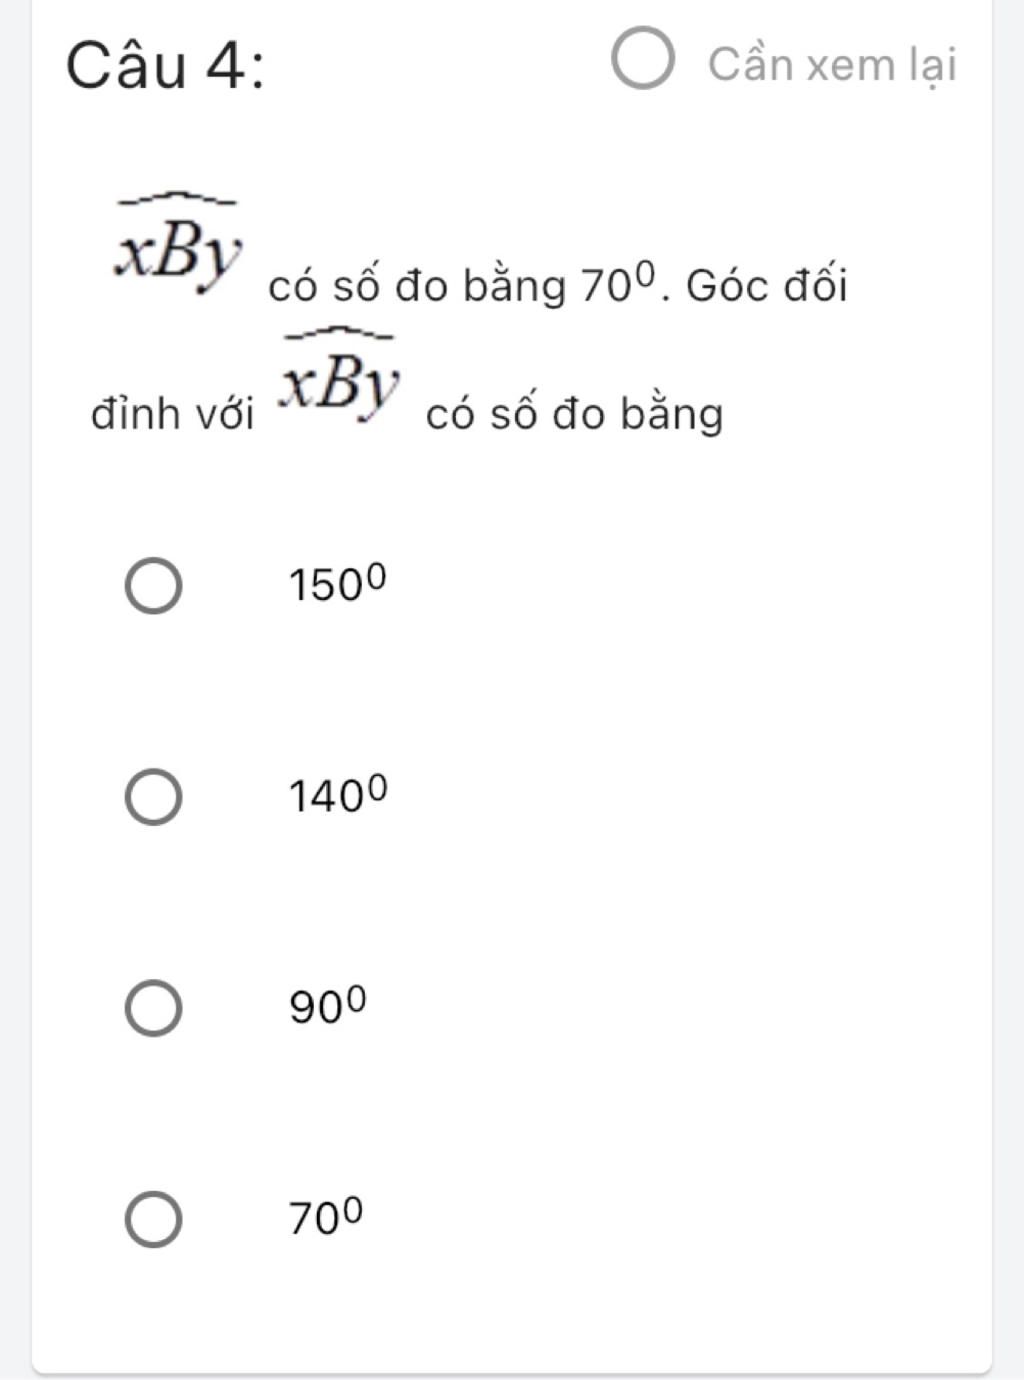Click the word 'lại' in review label
The width and height of the screenshot is (1024, 1380).
pyautogui.click(x=933, y=66)
